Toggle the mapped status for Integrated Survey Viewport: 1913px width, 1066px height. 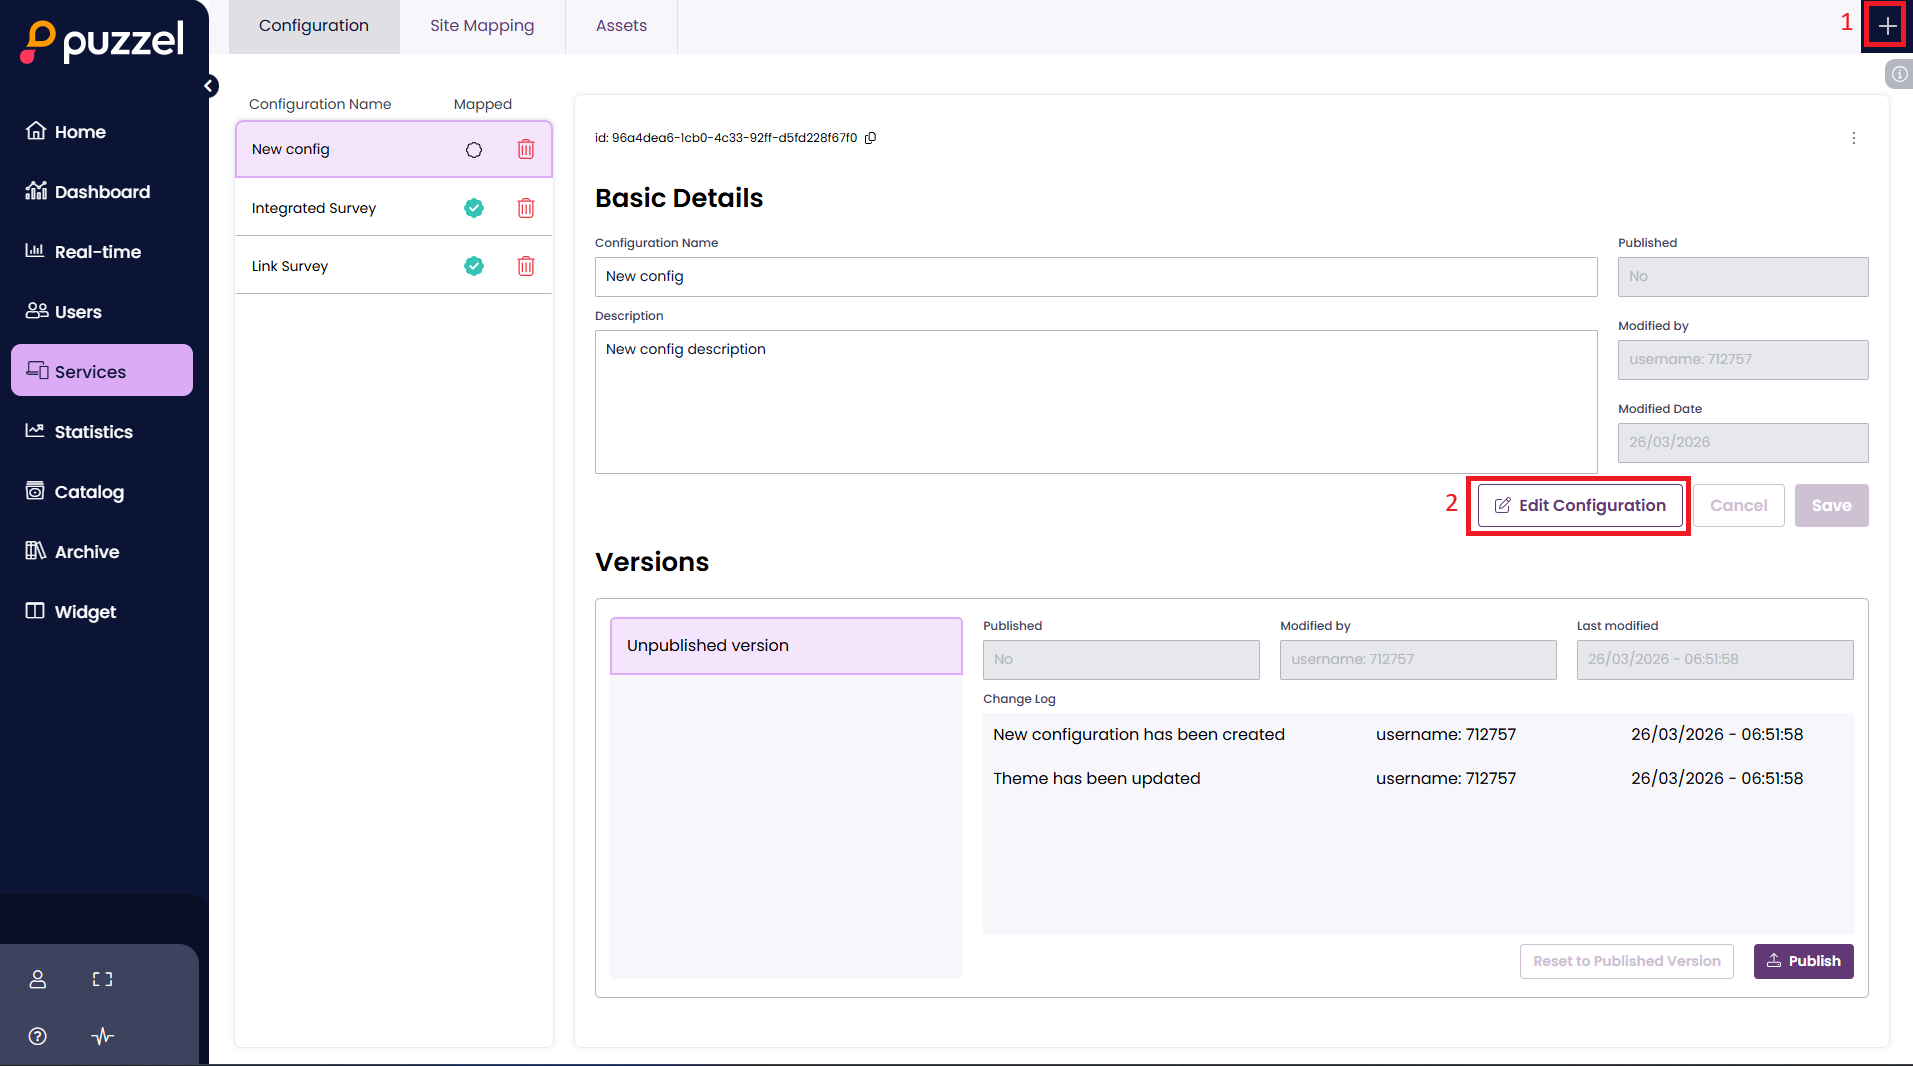(x=473, y=208)
